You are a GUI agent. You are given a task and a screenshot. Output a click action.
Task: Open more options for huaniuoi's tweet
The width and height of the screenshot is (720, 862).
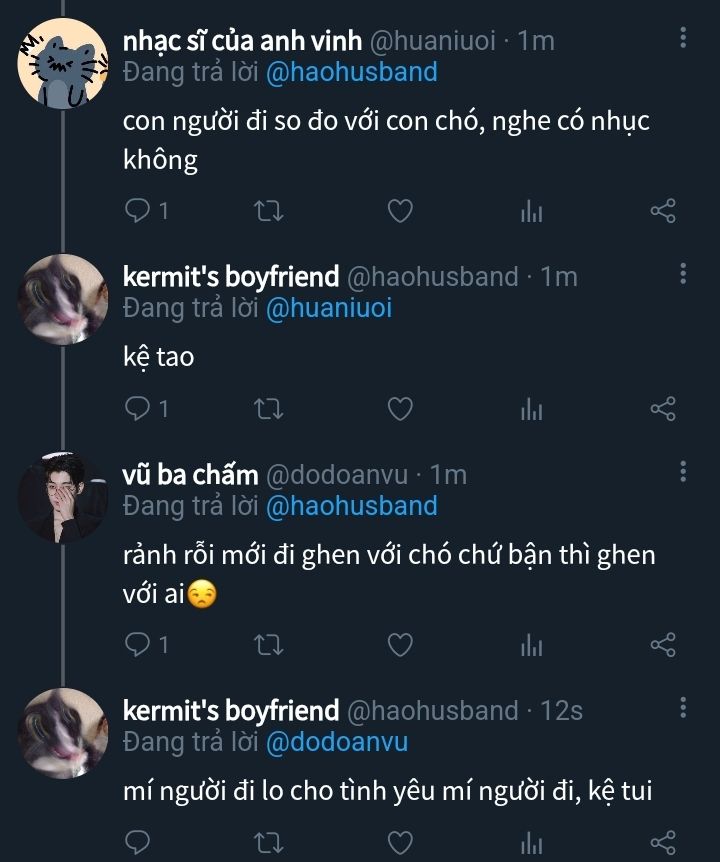click(x=683, y=39)
